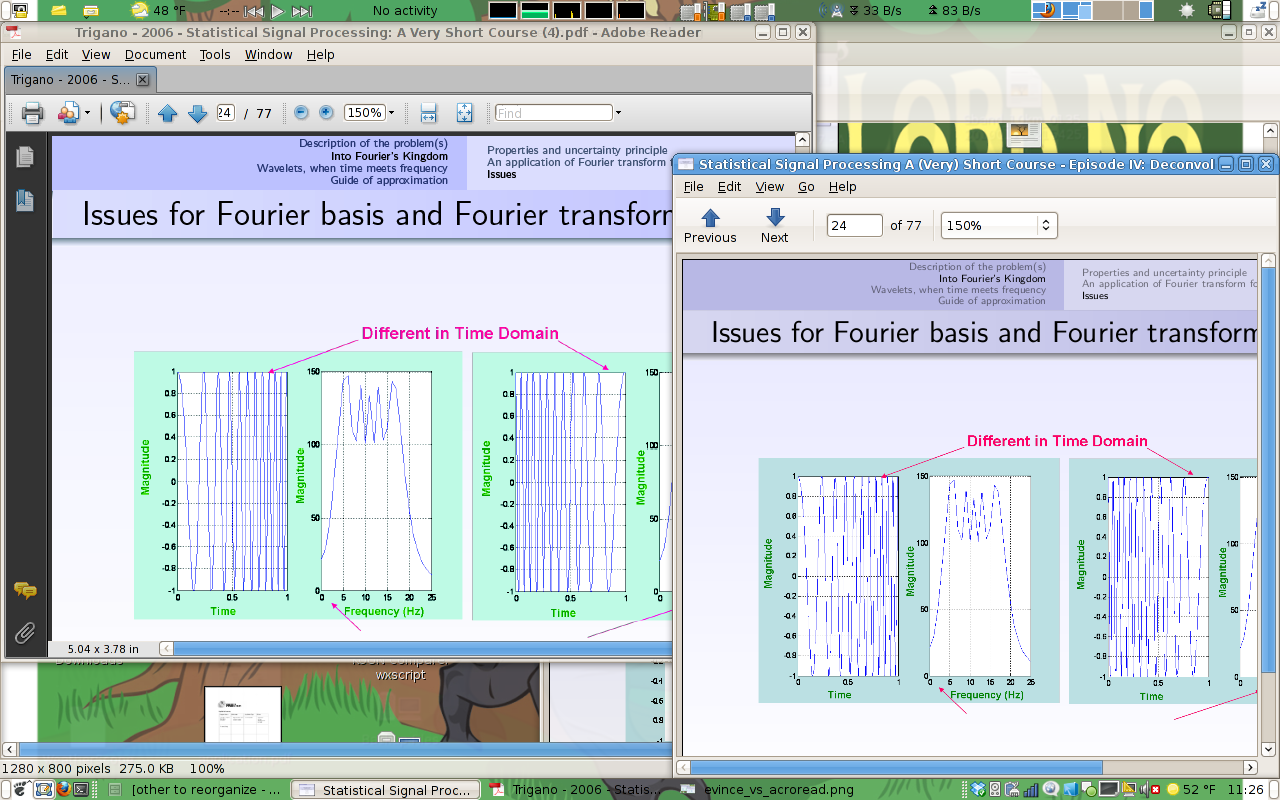Image resolution: width=1280 pixels, height=800 pixels.
Task: Open the Go menu in Evince
Action: 806,187
